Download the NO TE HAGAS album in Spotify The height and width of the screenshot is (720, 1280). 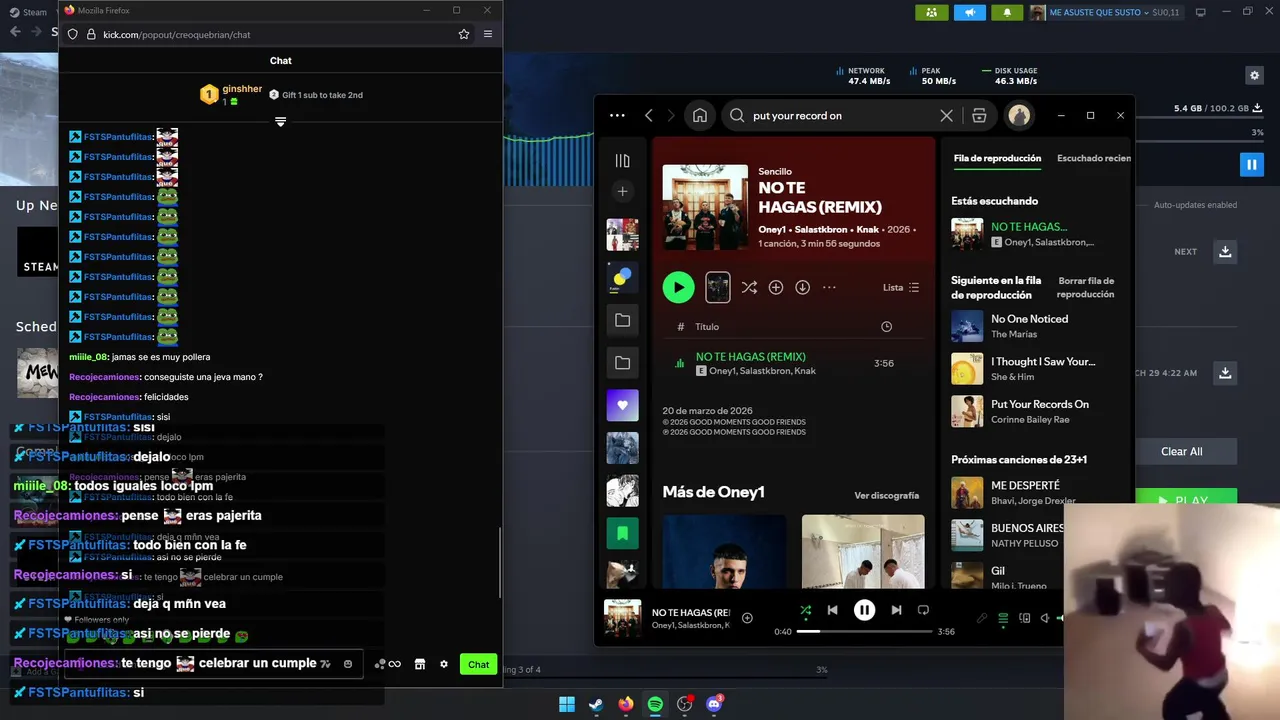pos(802,287)
